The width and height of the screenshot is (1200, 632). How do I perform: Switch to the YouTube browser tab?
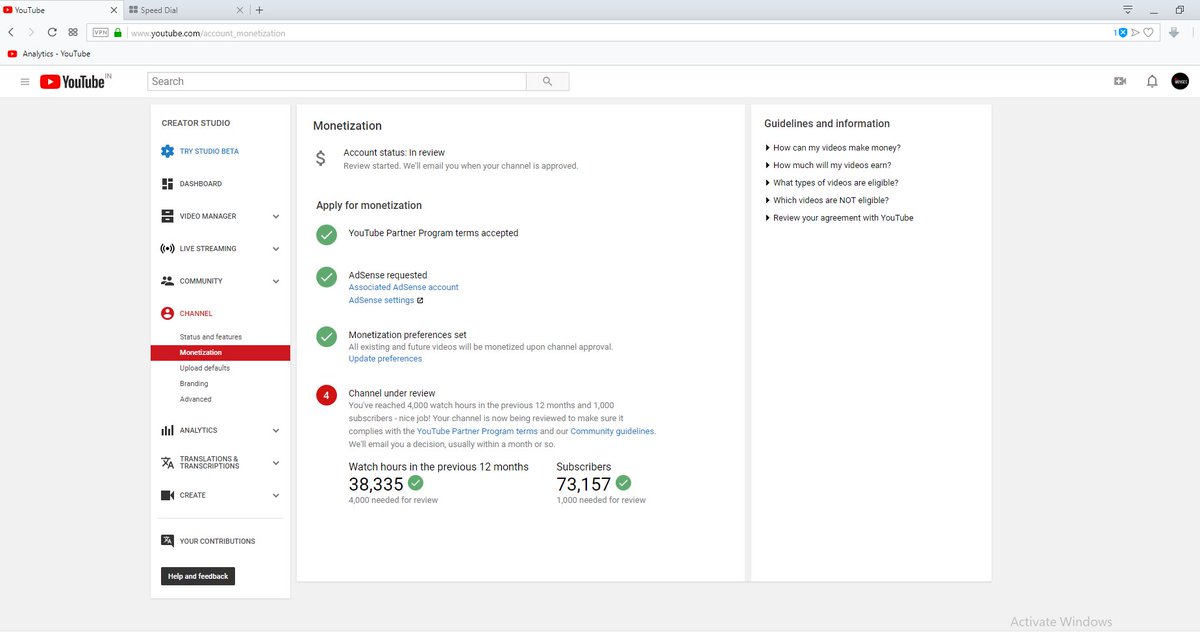[61, 10]
